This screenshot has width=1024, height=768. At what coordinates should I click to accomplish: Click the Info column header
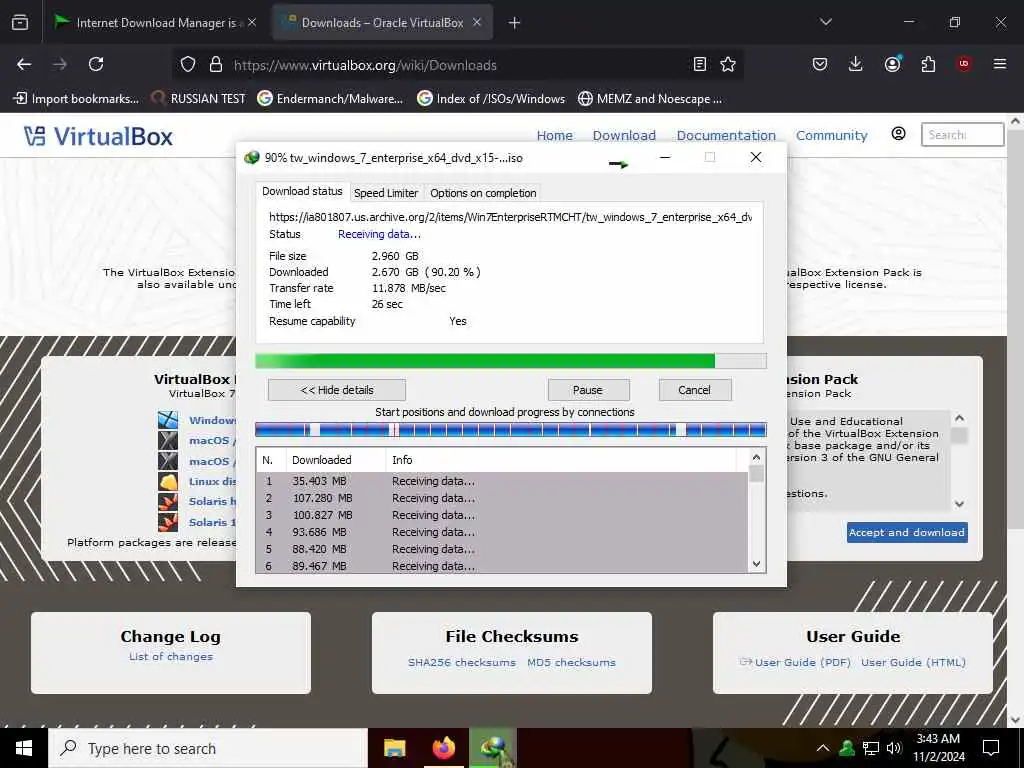(562, 460)
